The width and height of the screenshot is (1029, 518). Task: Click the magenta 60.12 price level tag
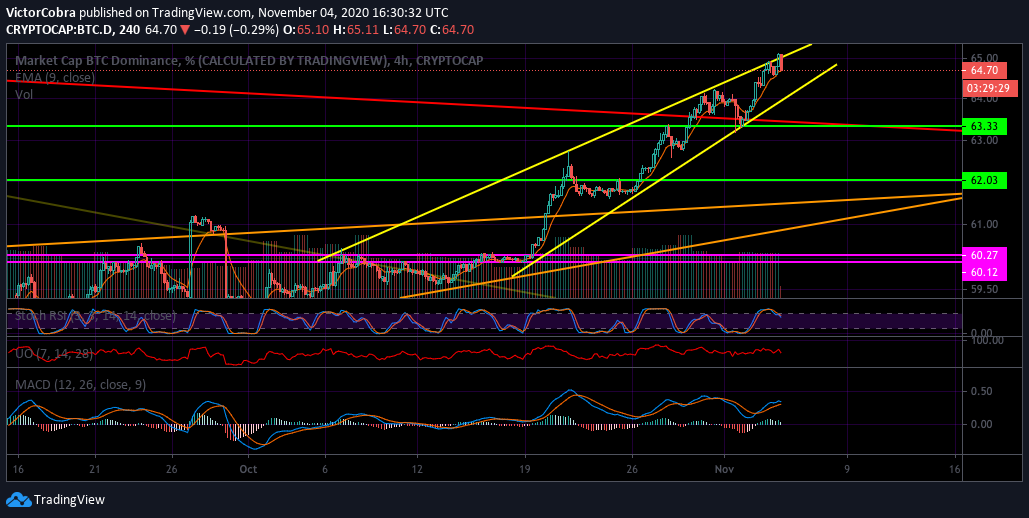(x=983, y=272)
